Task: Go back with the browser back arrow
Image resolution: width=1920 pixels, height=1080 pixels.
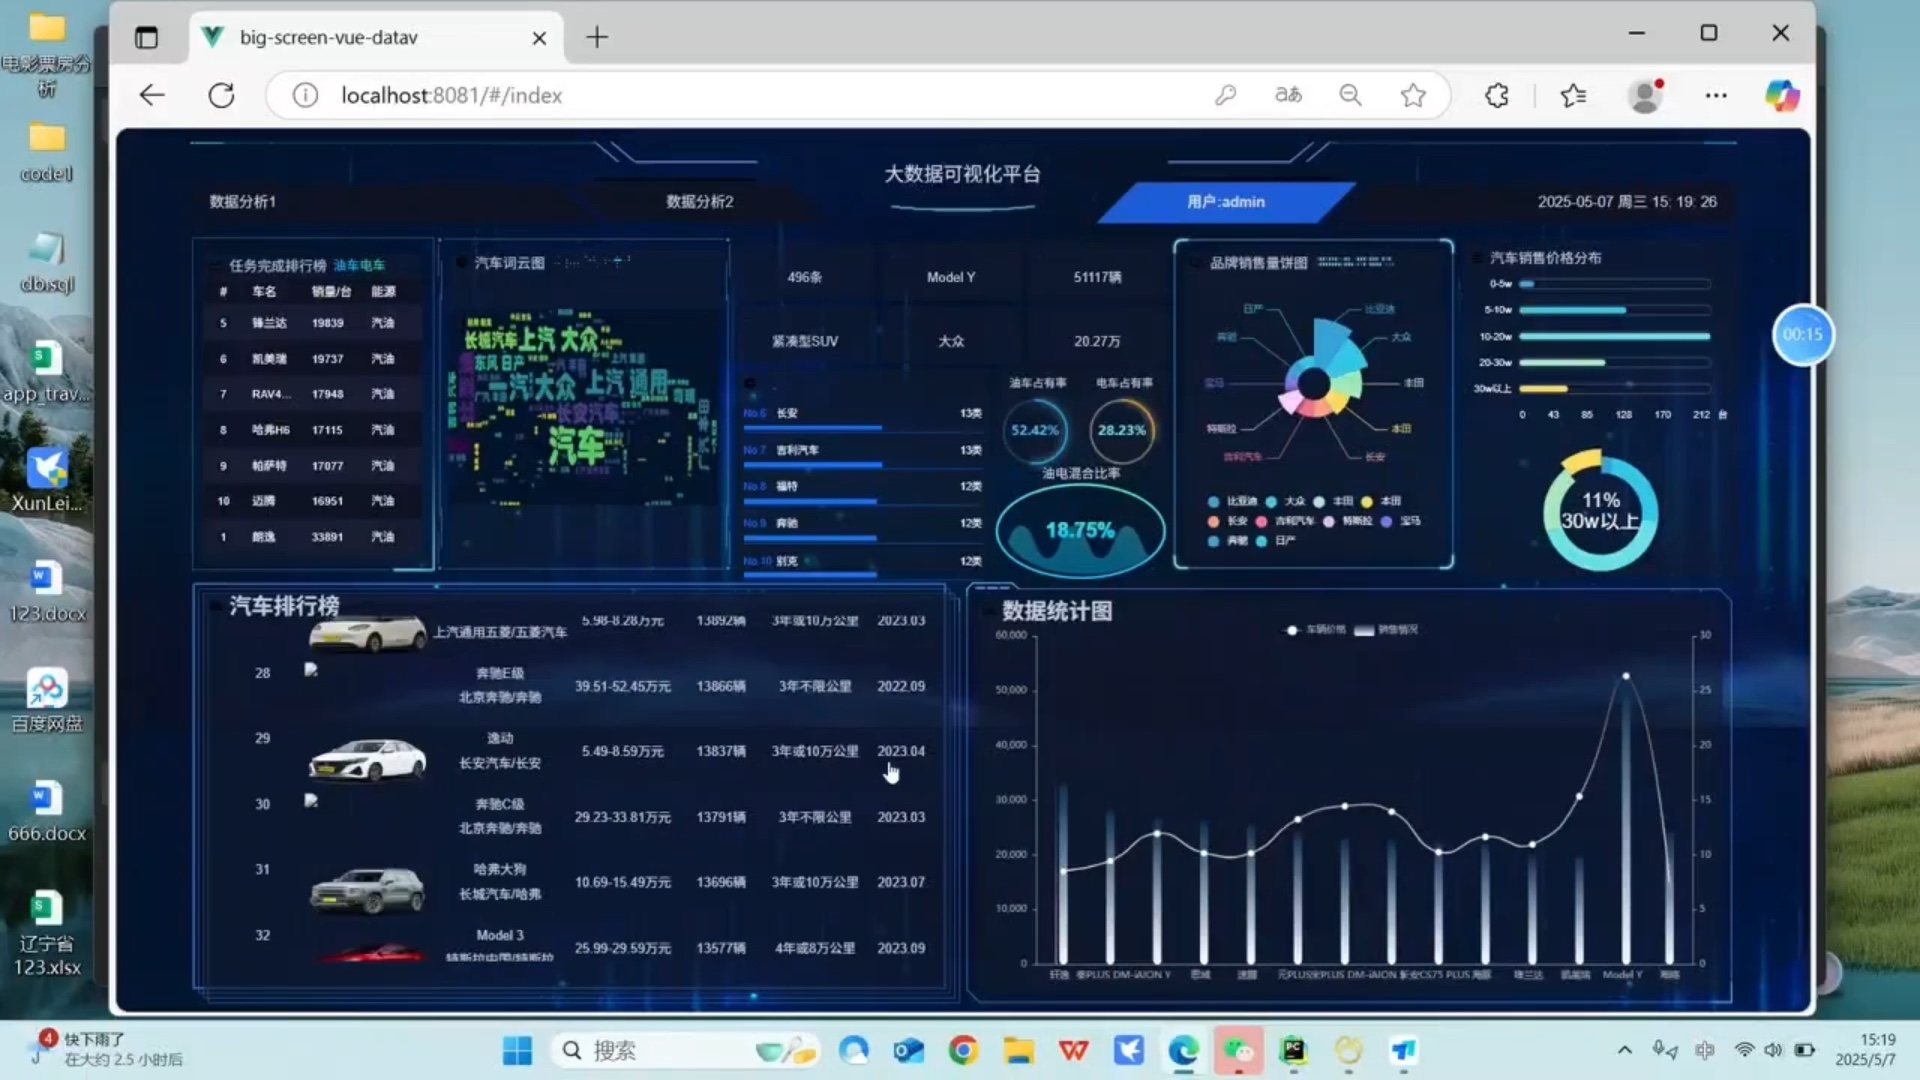Action: pos(152,95)
